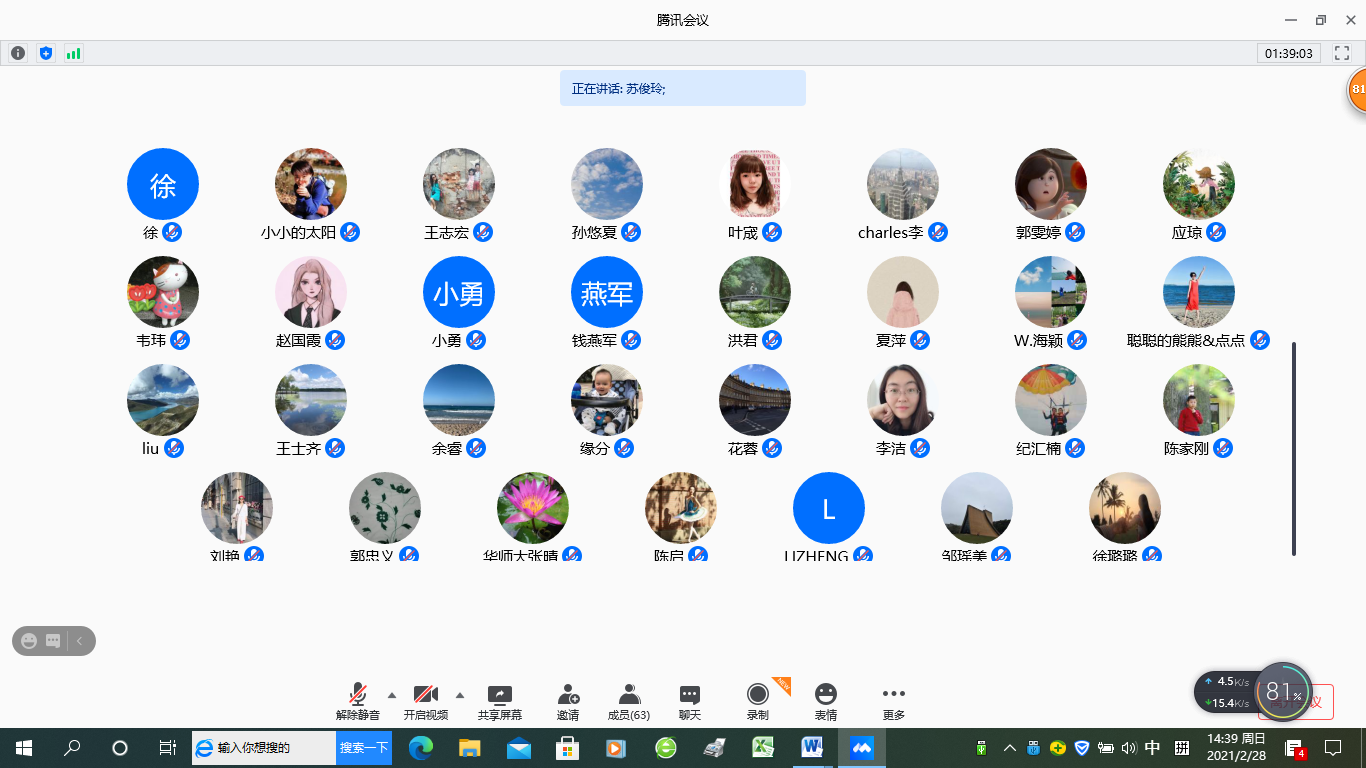The height and width of the screenshot is (768, 1366).
Task: Open the Chat (聊天) panel
Action: click(x=690, y=702)
